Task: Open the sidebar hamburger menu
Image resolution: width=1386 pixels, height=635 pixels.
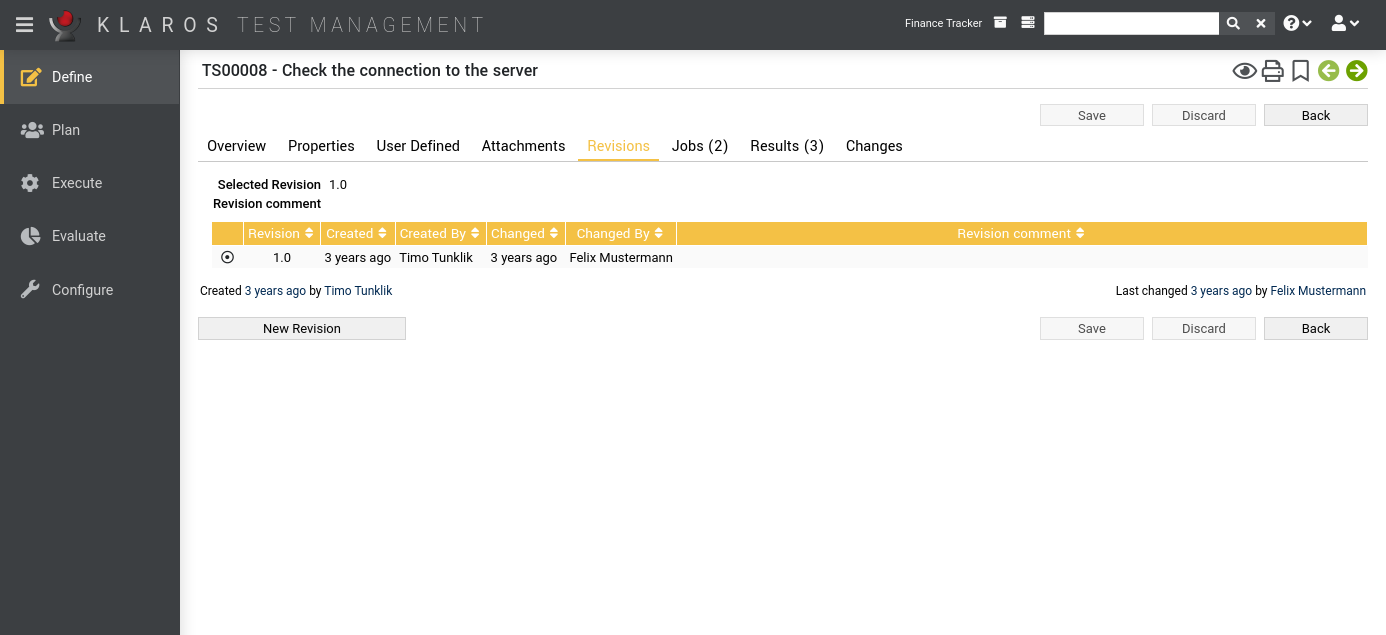Action: click(x=24, y=24)
